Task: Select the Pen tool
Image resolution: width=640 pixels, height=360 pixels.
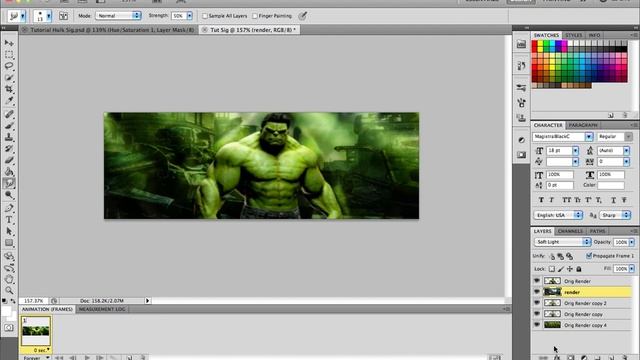Action: 9,208
